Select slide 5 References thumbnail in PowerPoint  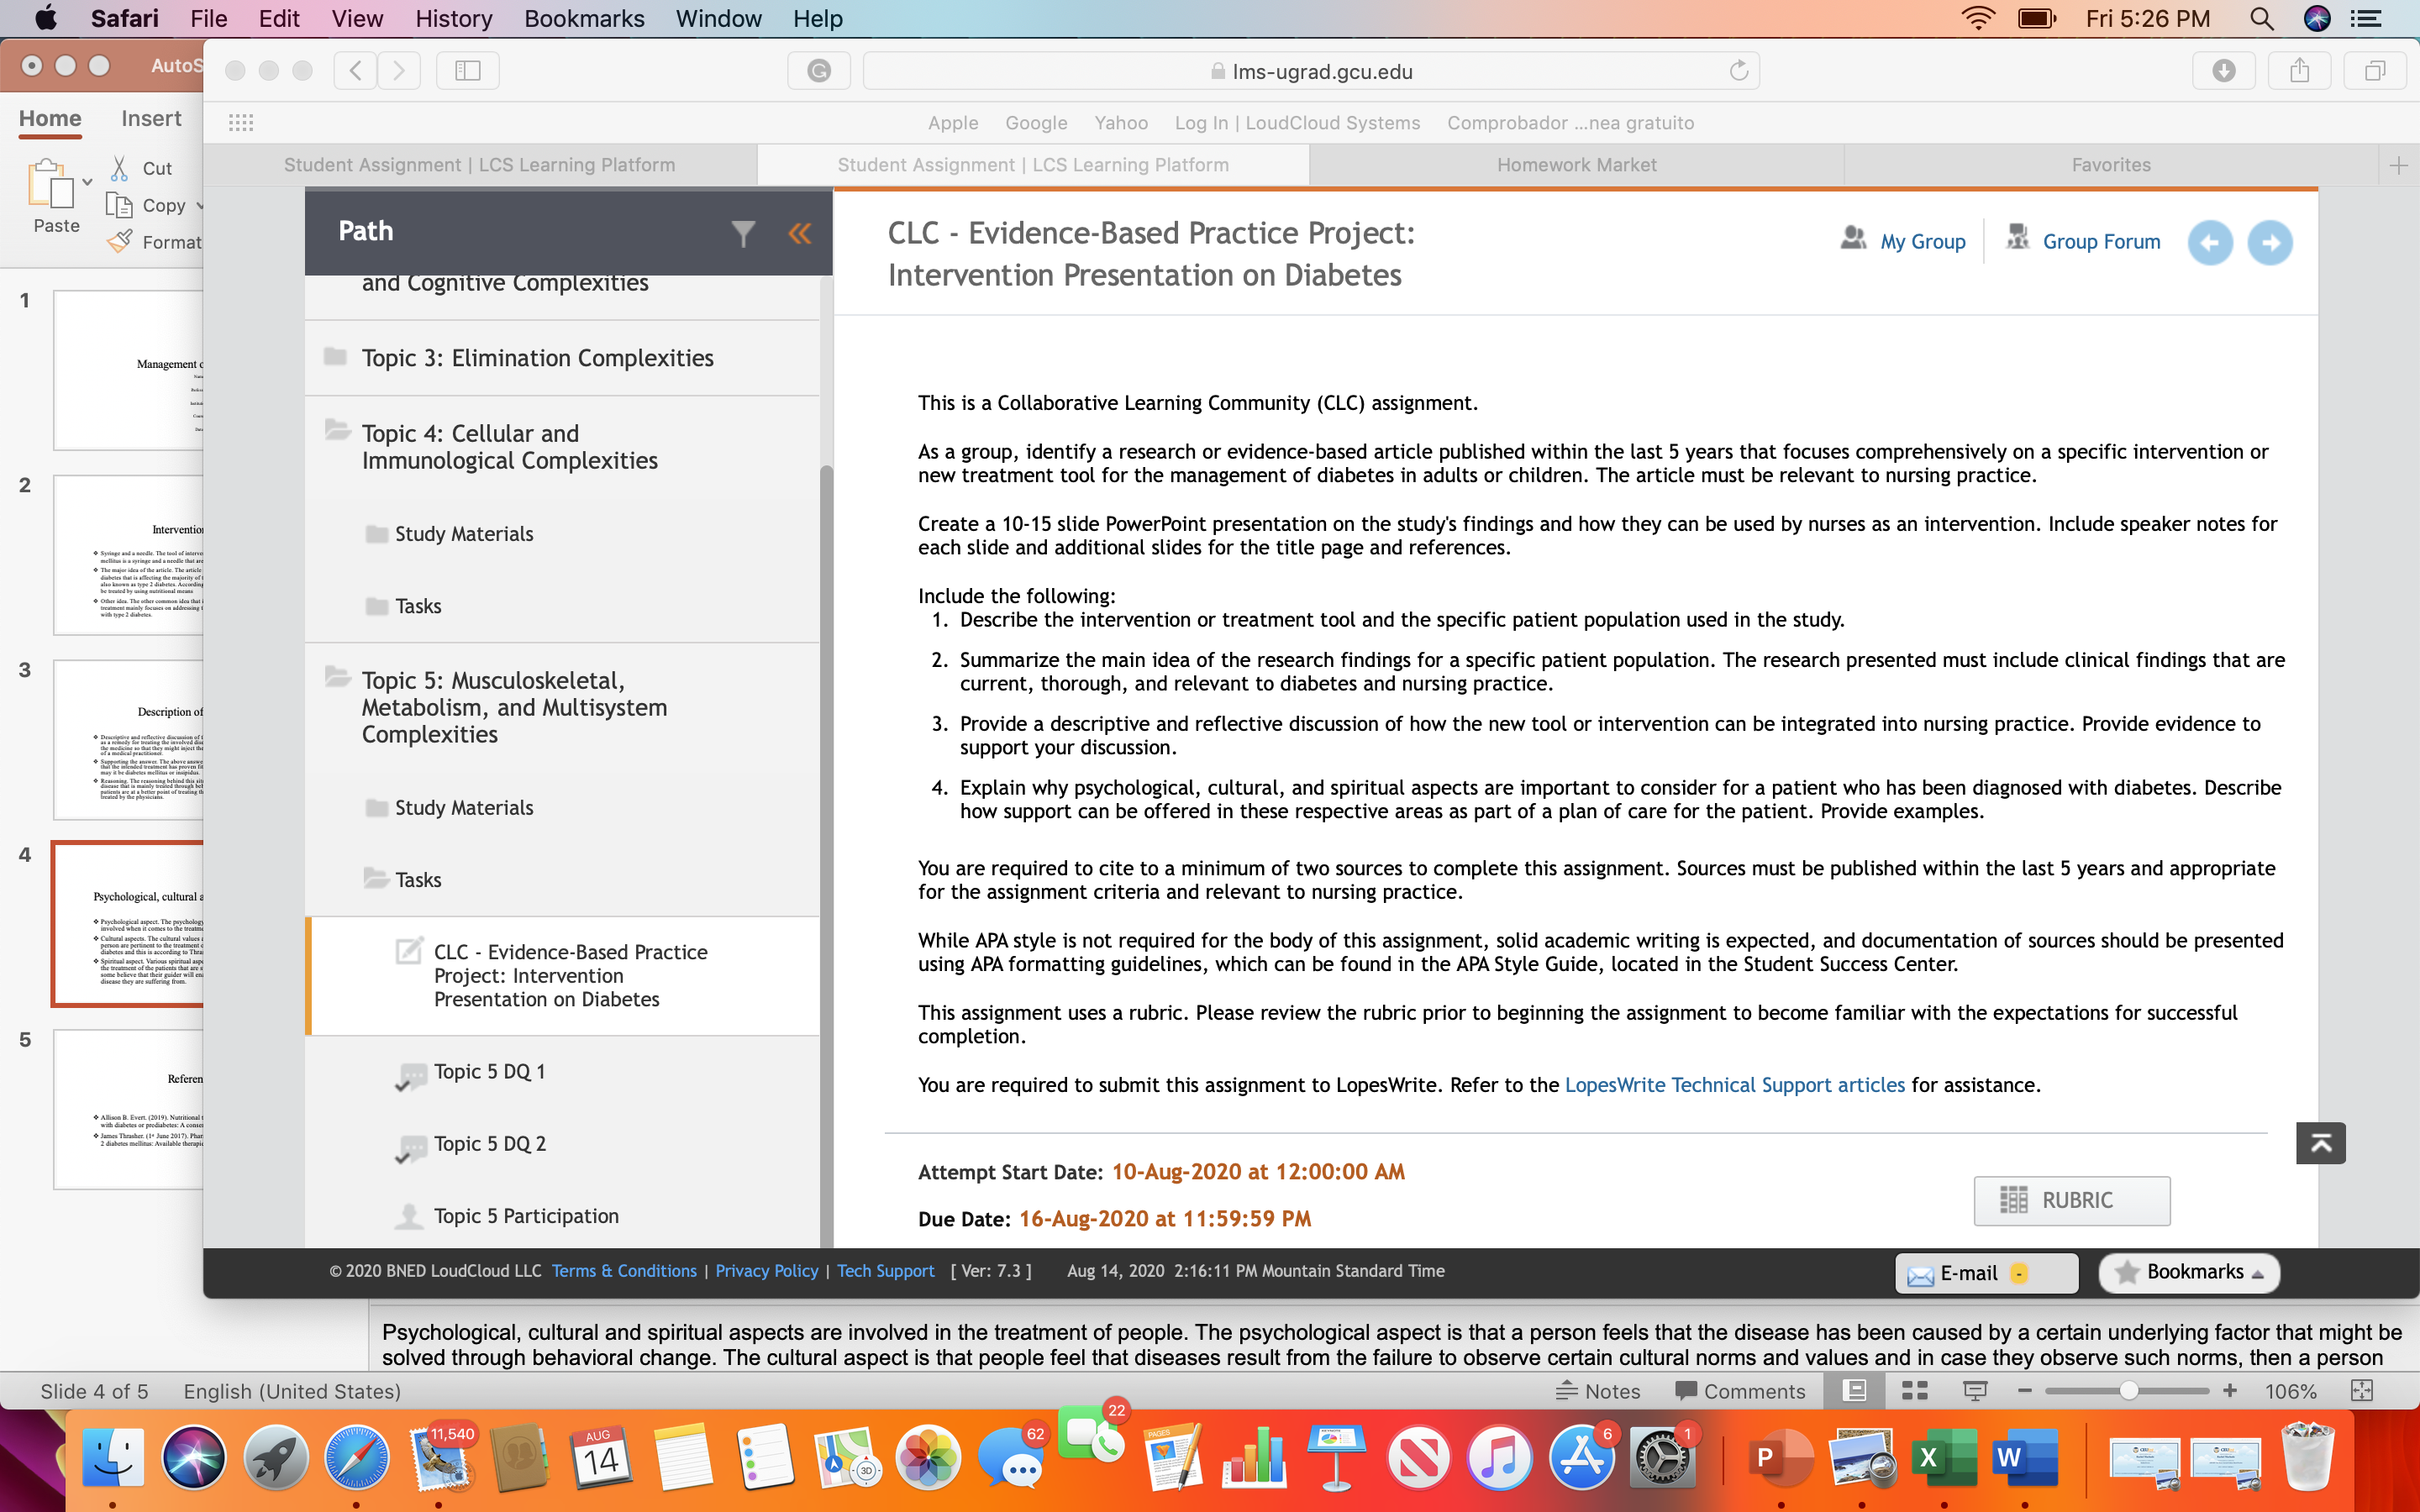click(x=128, y=1110)
